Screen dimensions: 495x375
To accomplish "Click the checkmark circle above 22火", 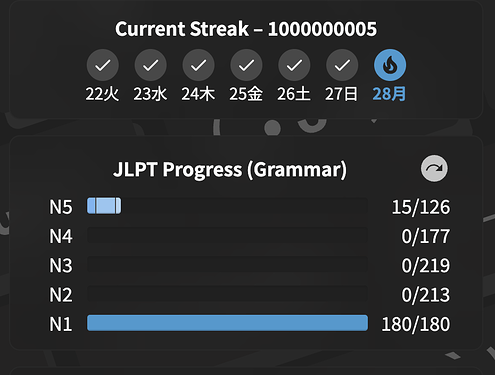I will (103, 65).
